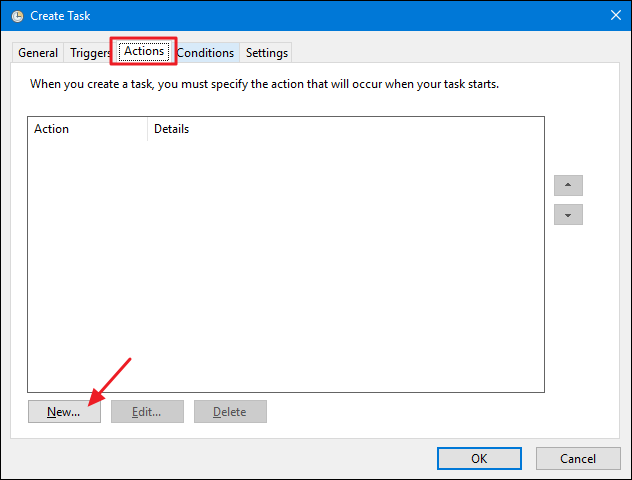The height and width of the screenshot is (480, 632).
Task: Cancel the Create Task dialog
Action: (x=578, y=458)
